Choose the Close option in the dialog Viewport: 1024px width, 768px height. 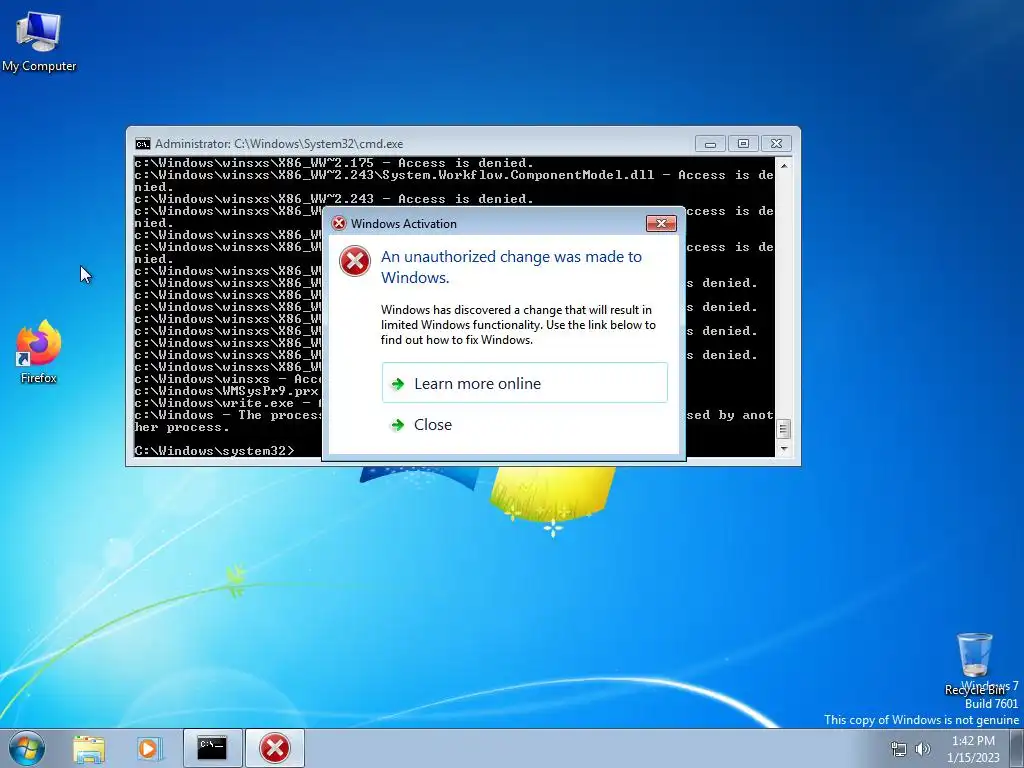[x=524, y=424]
